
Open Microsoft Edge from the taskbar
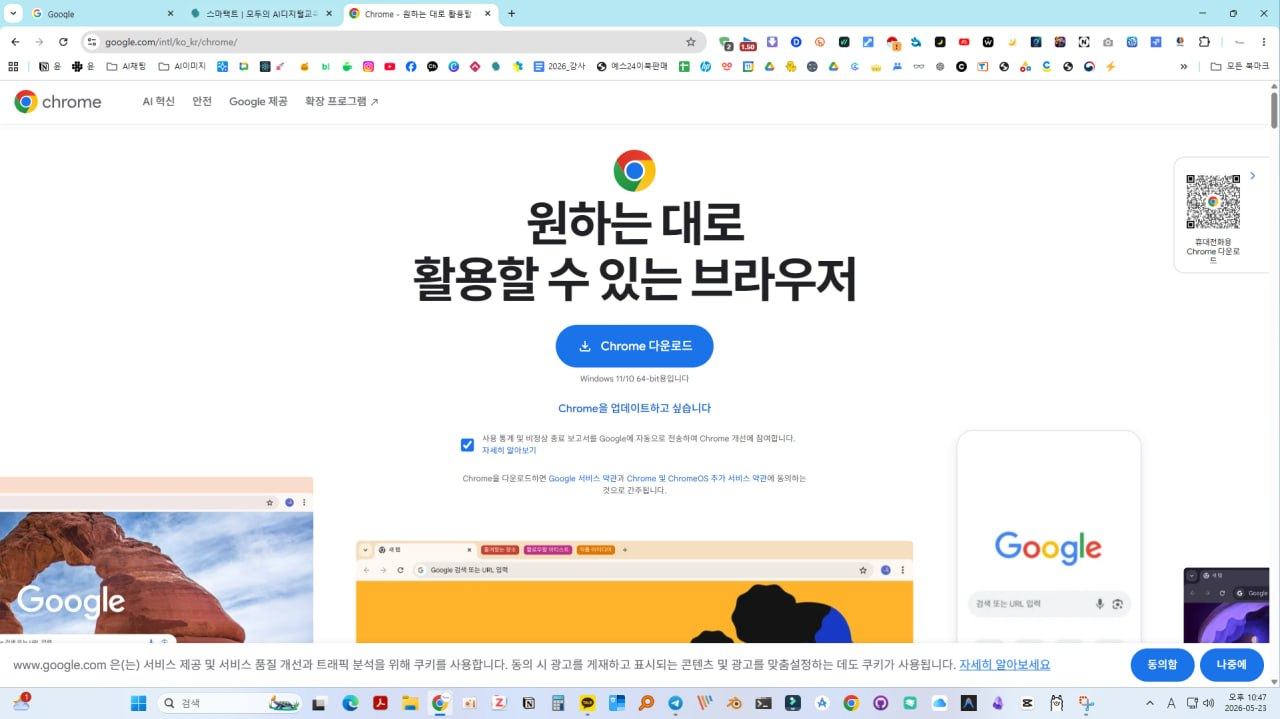350,704
